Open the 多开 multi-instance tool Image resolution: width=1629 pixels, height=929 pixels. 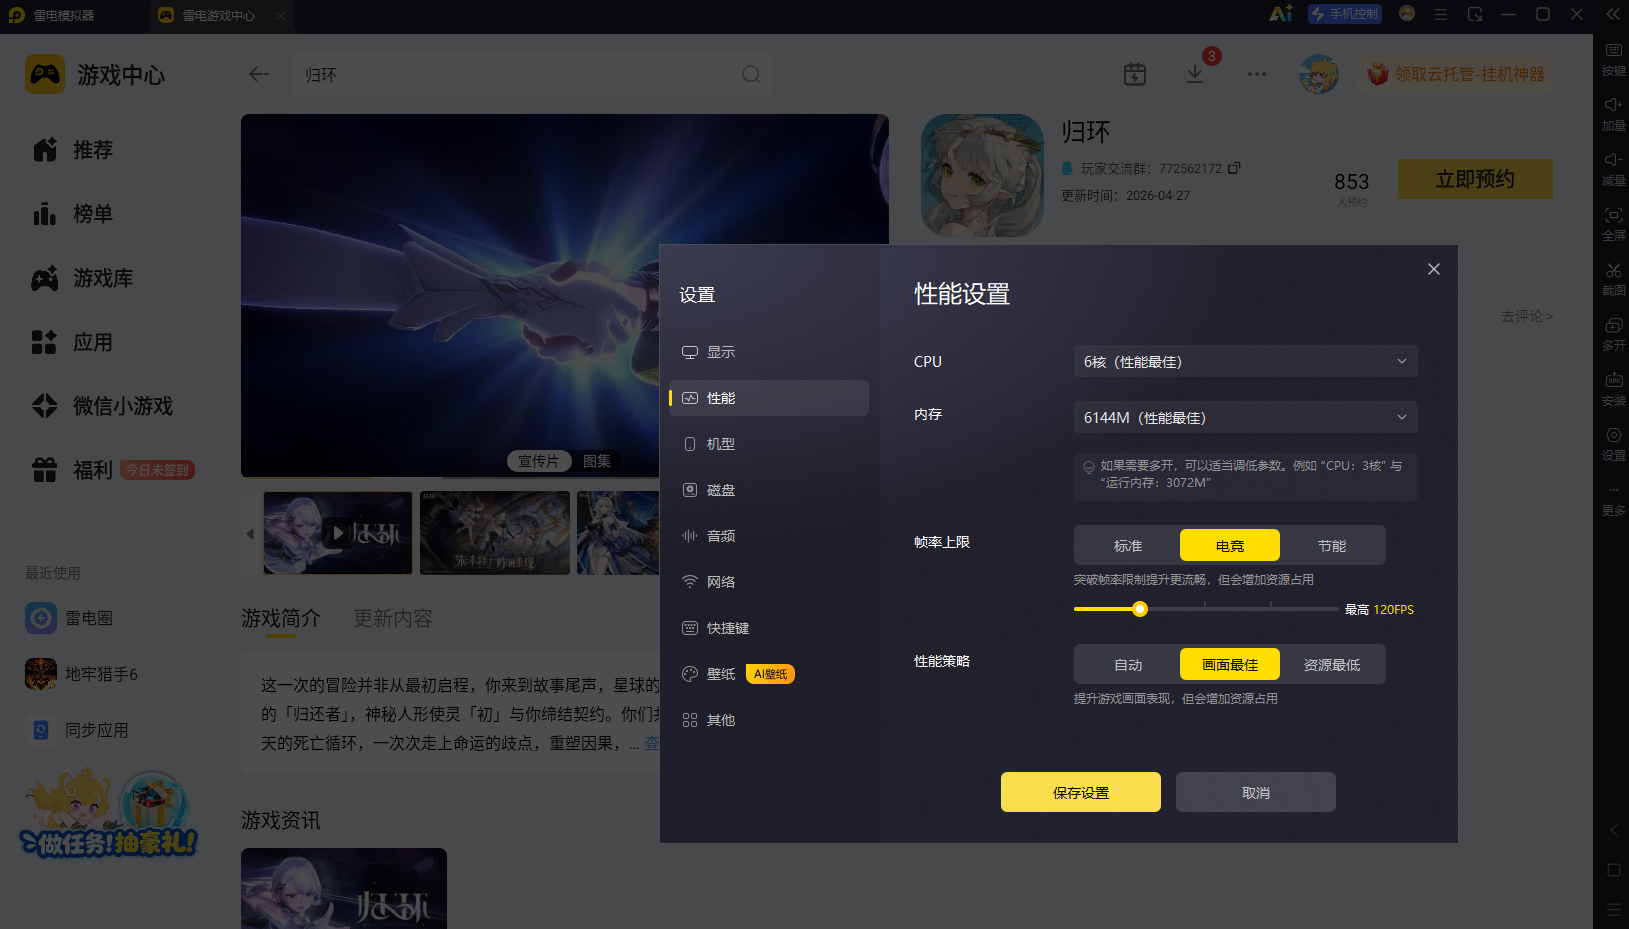(1614, 334)
